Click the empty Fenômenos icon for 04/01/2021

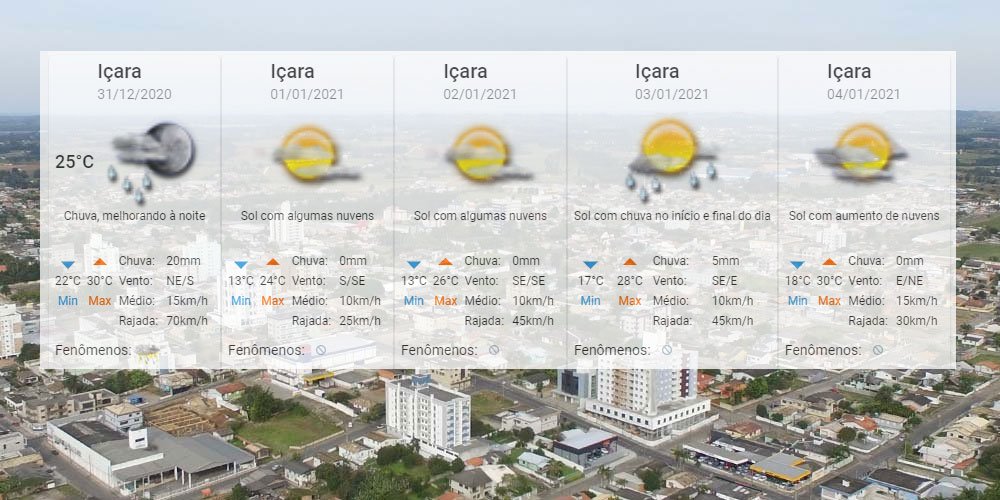(877, 351)
